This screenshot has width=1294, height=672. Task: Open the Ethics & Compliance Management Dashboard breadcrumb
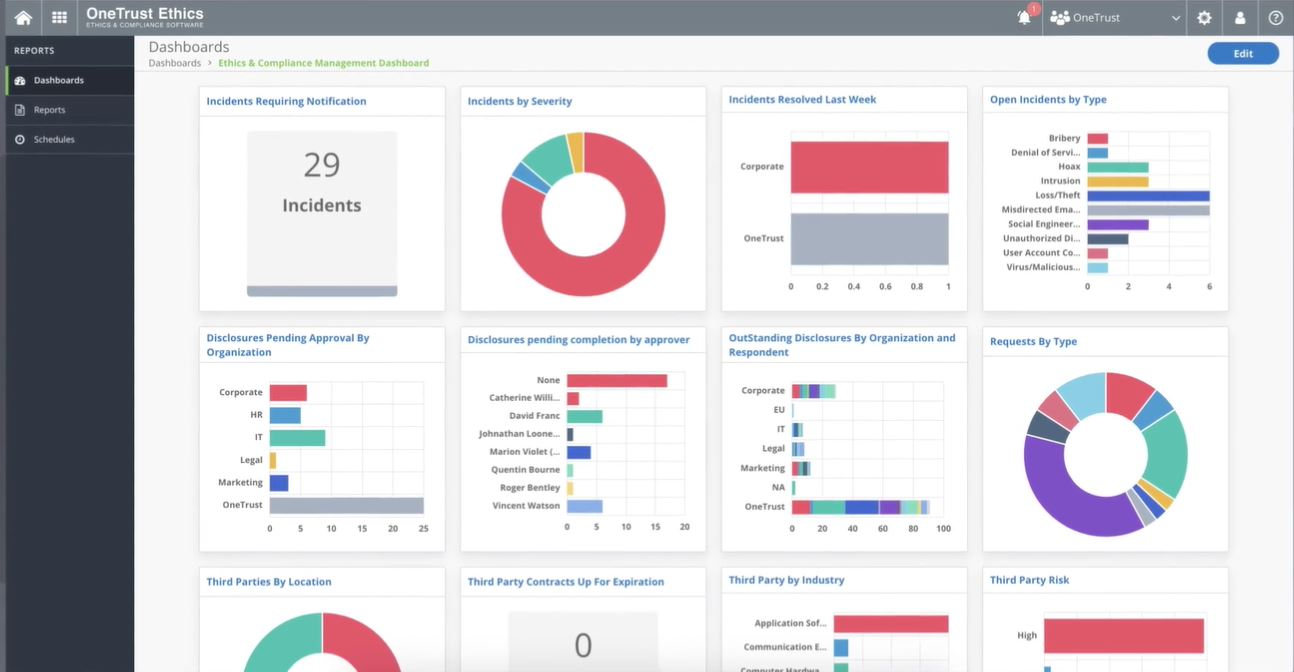point(323,62)
